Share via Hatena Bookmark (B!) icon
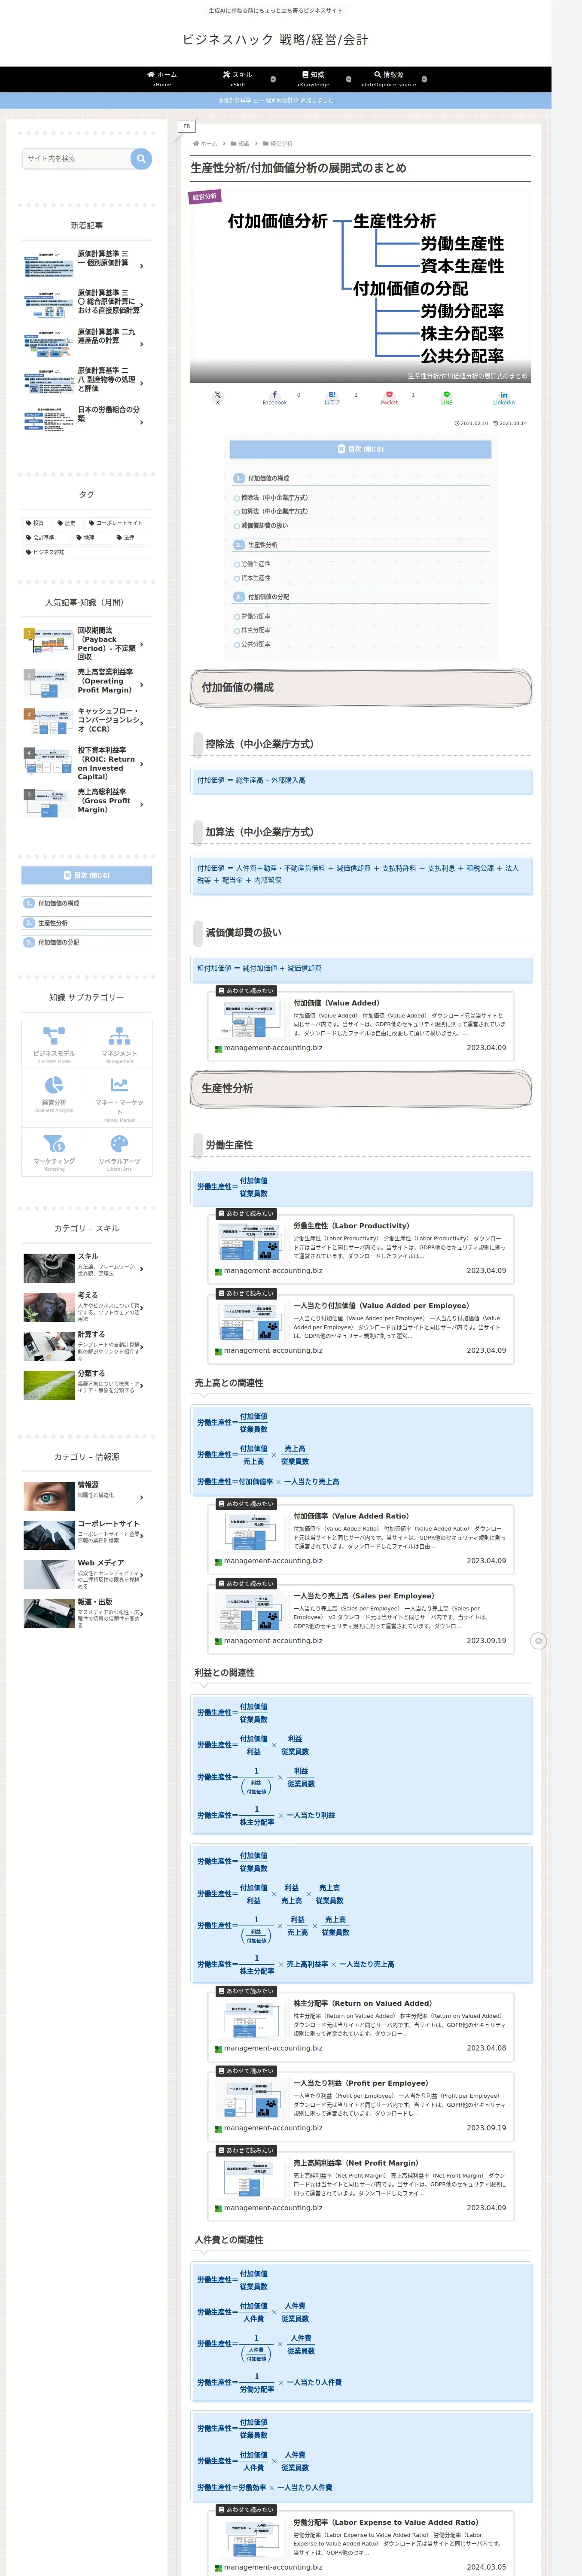Image resolution: width=582 pixels, height=2576 pixels. (x=332, y=397)
